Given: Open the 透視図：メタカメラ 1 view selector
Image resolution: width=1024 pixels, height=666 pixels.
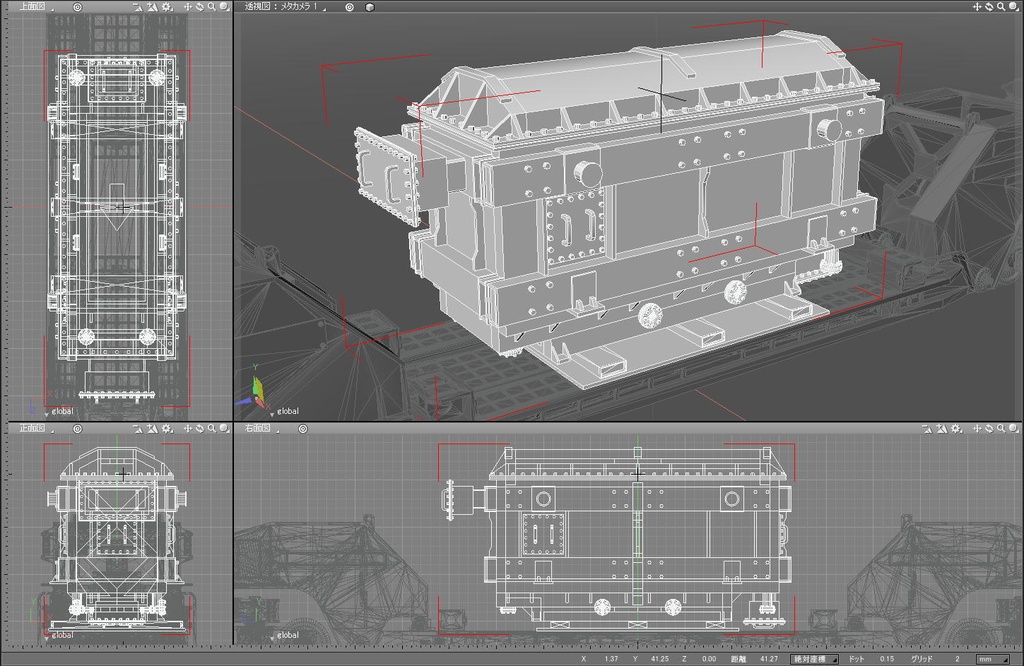Looking at the screenshot, I should tap(285, 7).
